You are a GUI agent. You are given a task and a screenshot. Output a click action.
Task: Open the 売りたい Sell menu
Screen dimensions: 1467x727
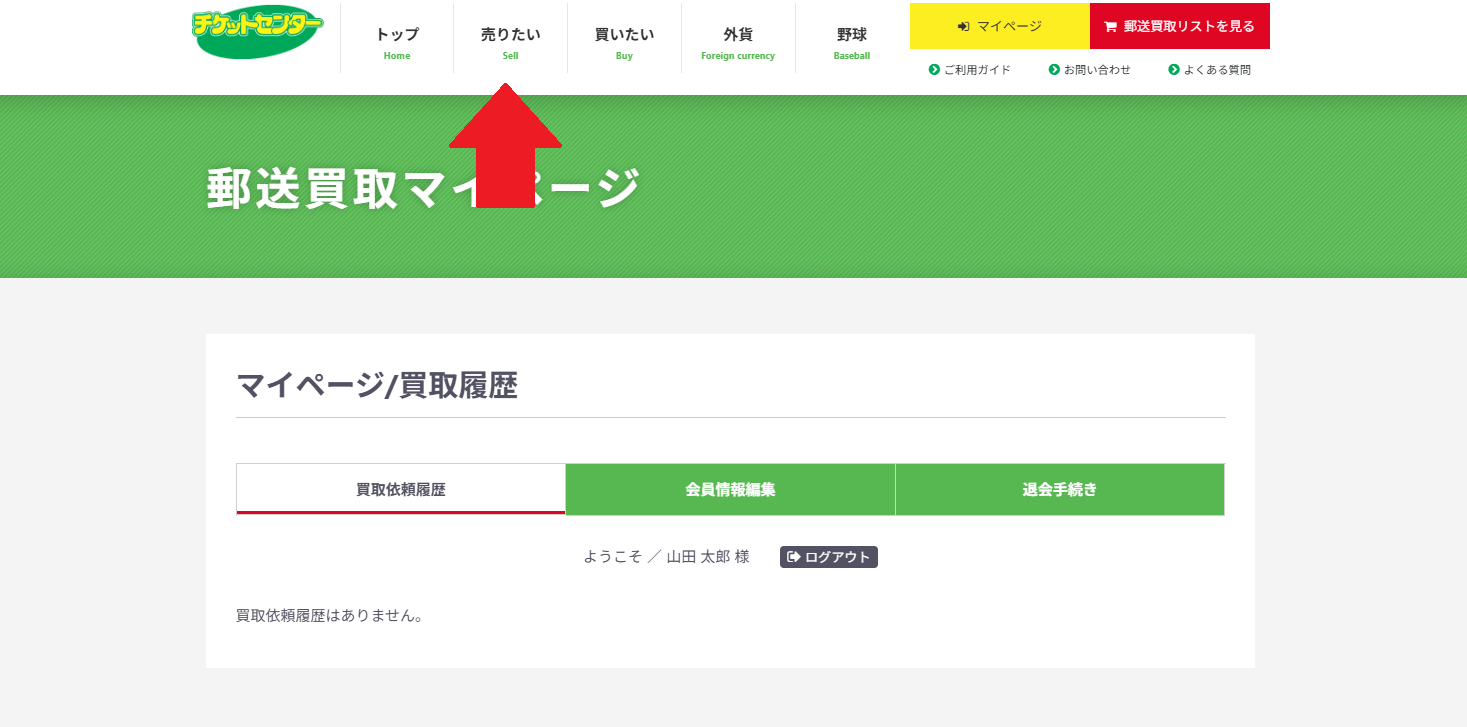click(511, 38)
